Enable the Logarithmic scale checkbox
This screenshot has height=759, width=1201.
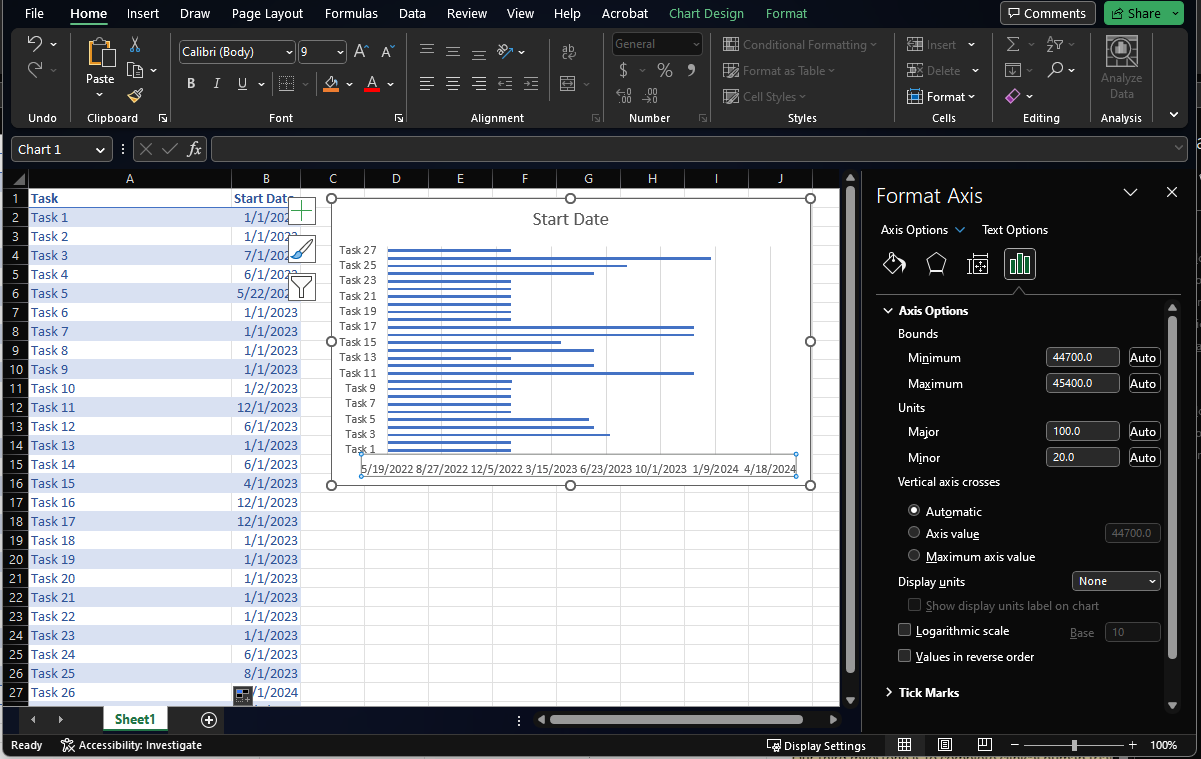[x=905, y=630]
